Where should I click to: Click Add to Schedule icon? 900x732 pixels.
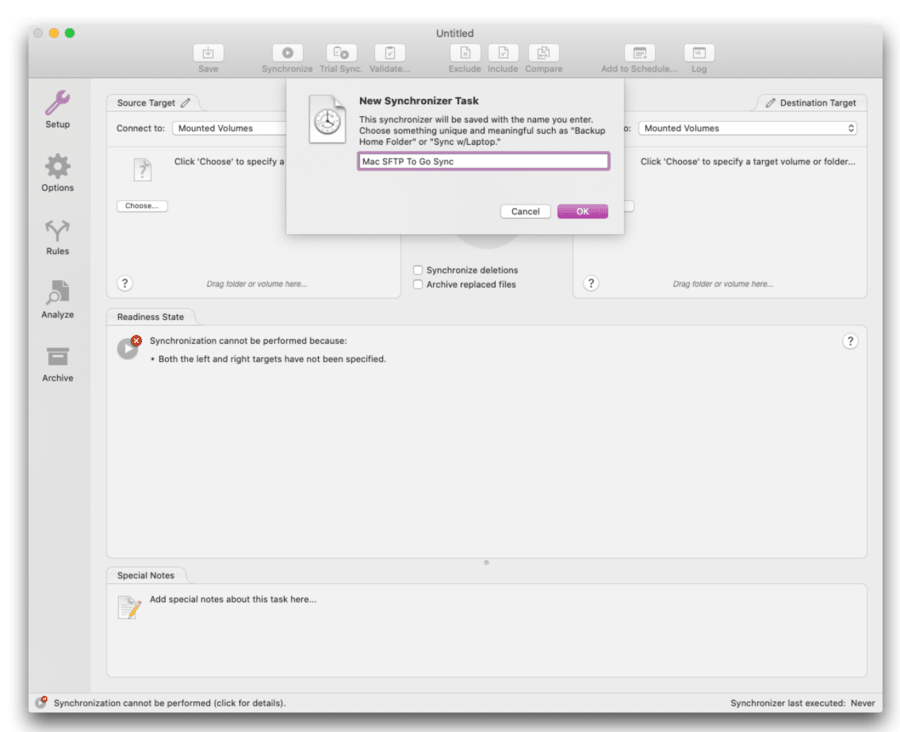638,55
